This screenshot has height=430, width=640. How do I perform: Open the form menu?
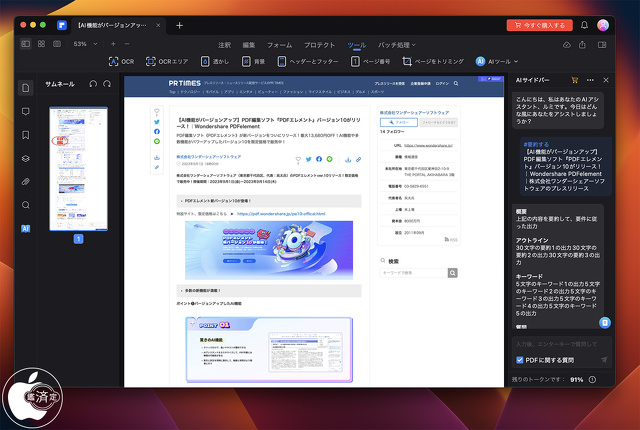(x=280, y=45)
